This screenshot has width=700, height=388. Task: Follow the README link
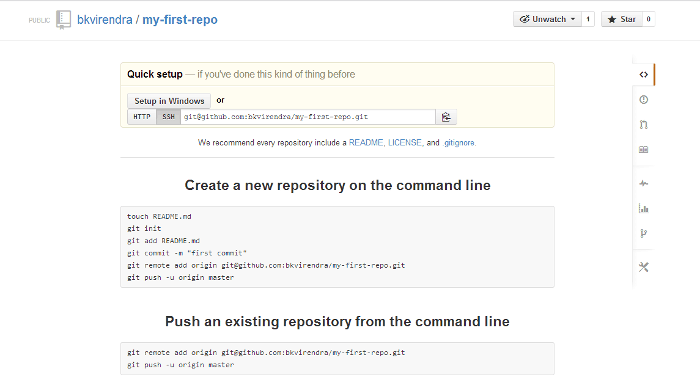pyautogui.click(x=366, y=143)
